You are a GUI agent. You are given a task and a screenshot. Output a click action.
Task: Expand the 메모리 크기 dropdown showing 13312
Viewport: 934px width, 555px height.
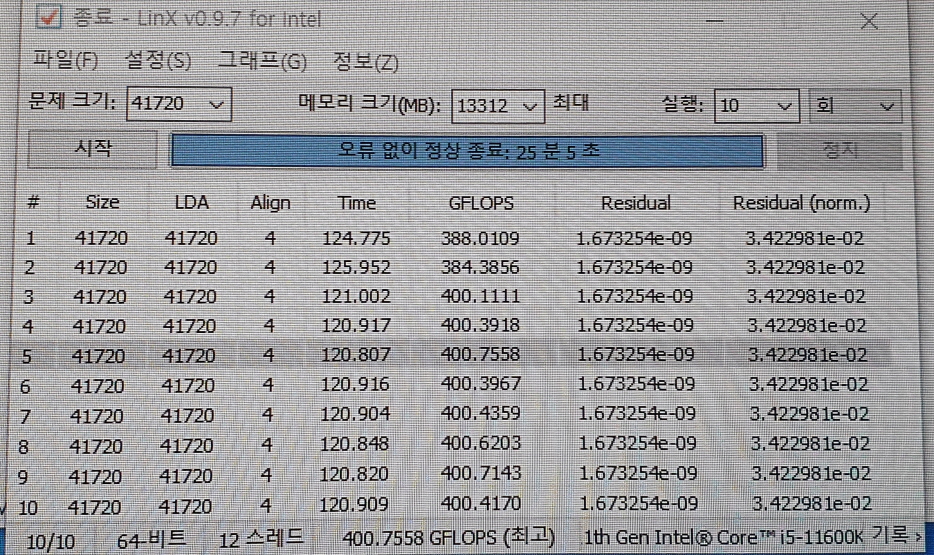pyautogui.click(x=529, y=104)
